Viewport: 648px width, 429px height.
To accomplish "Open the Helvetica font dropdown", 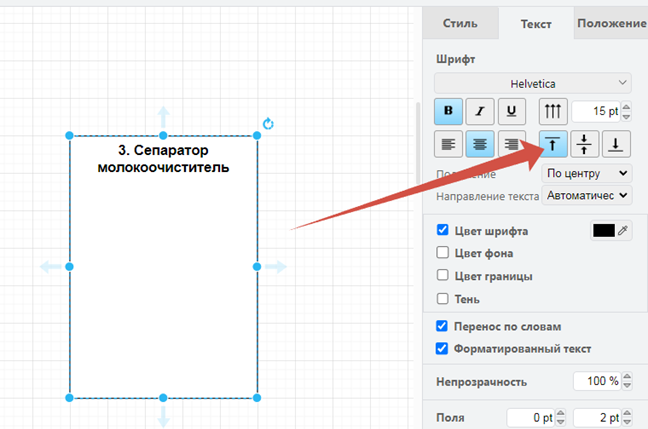I will click(534, 83).
